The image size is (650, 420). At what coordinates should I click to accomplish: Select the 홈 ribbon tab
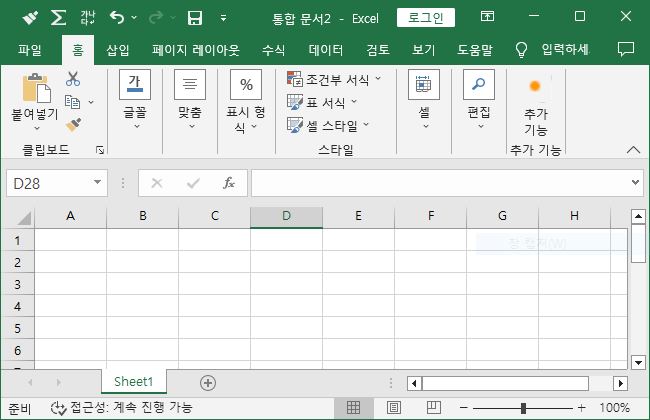pos(78,50)
